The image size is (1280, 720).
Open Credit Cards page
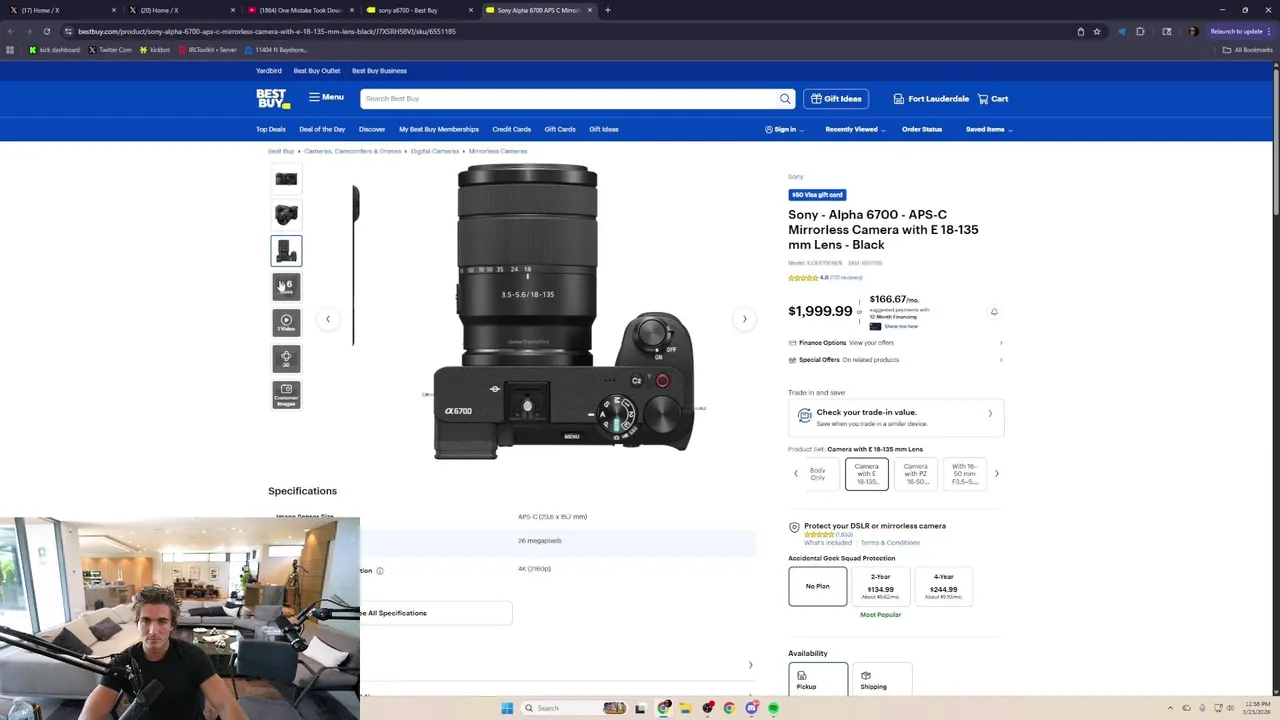click(511, 129)
